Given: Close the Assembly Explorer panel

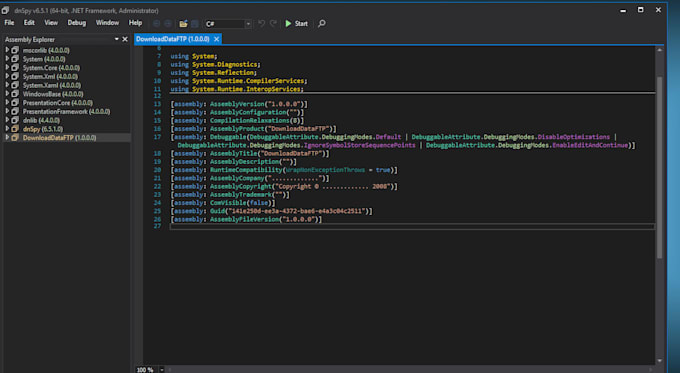Looking at the screenshot, I should click(x=125, y=39).
